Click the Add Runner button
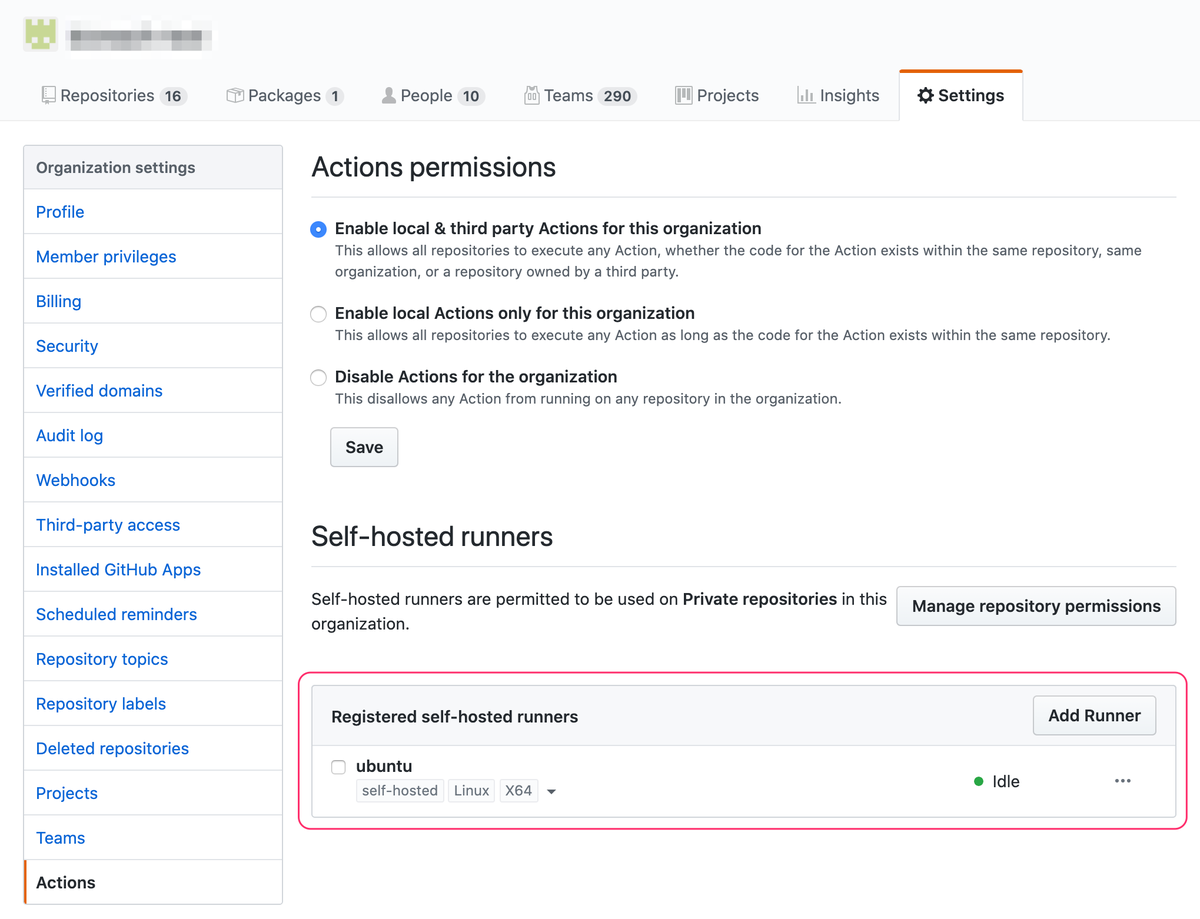The height and width of the screenshot is (919, 1200). [1094, 715]
